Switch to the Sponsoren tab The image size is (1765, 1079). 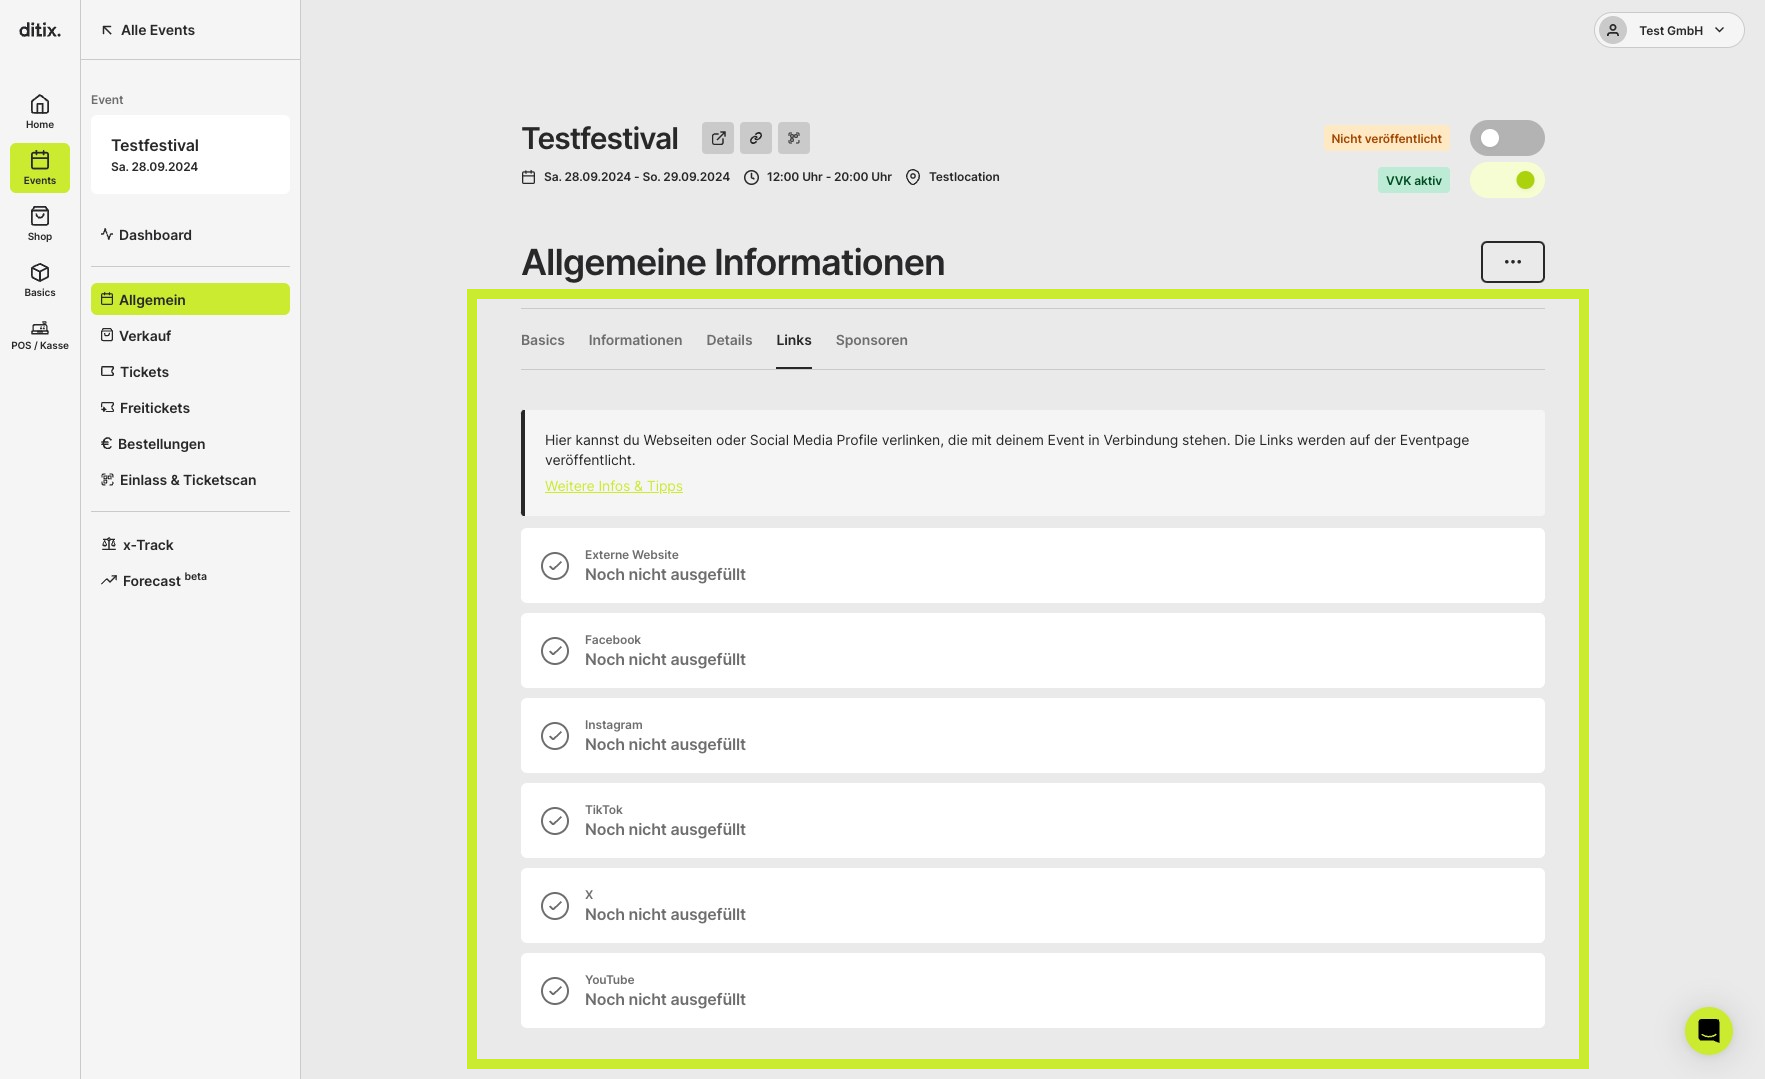[x=872, y=340]
